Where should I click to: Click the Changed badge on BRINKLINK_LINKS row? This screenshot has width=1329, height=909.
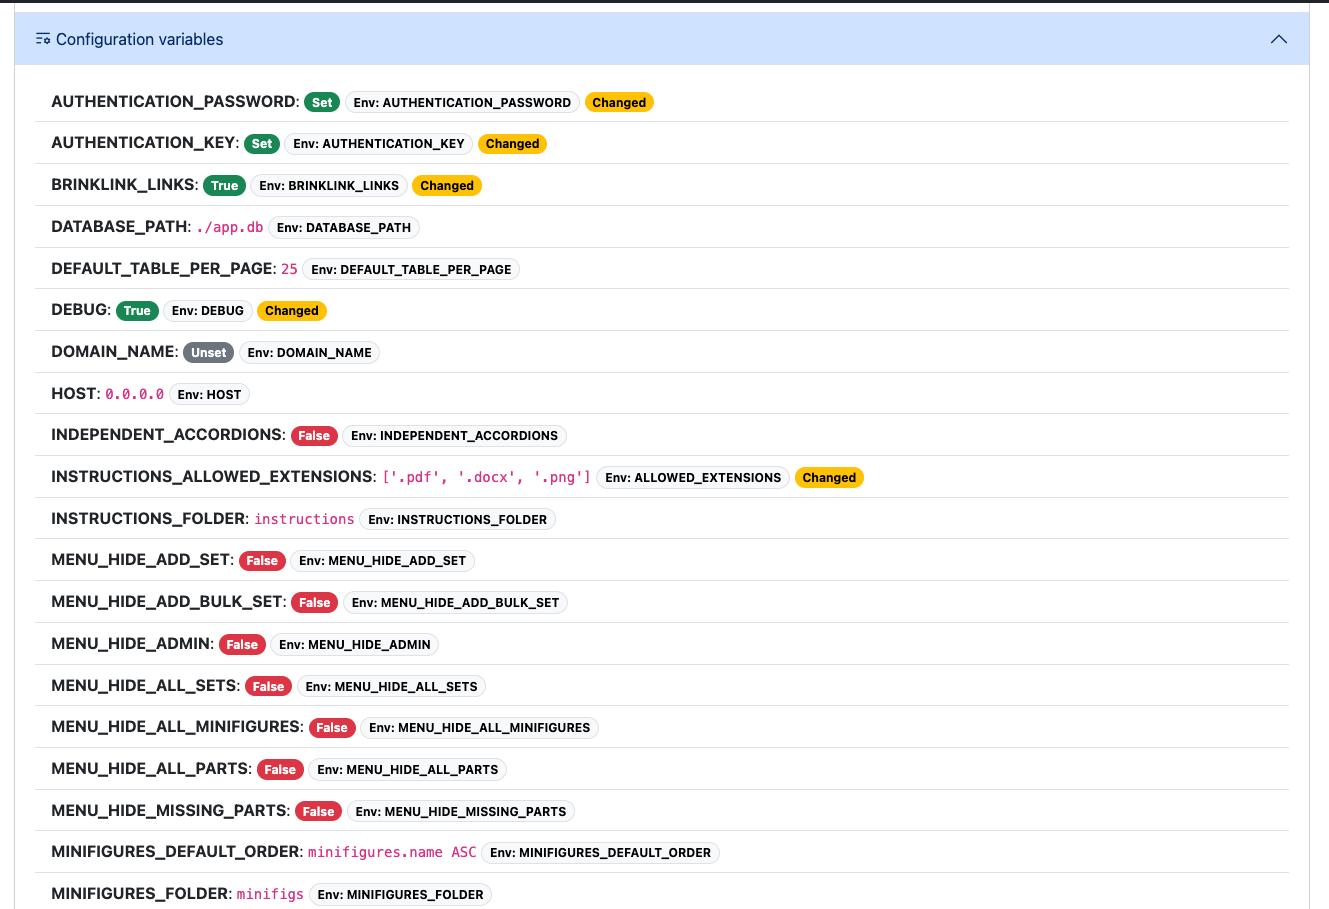(447, 186)
